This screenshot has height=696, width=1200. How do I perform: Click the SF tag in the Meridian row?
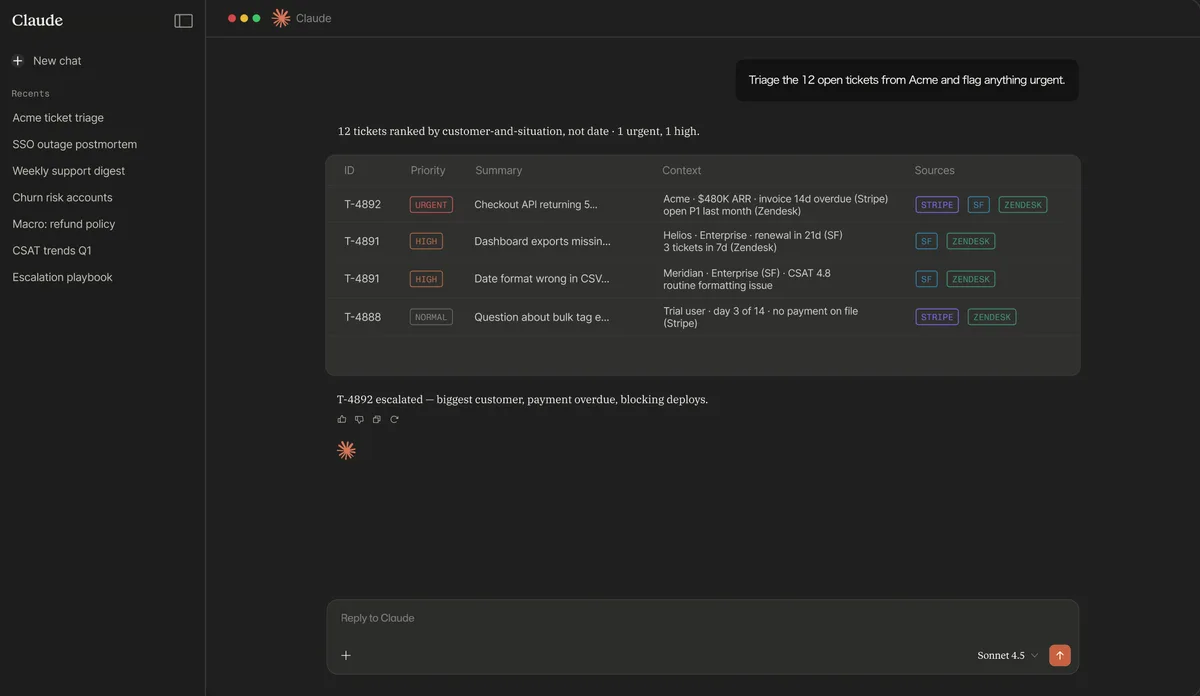[926, 279]
